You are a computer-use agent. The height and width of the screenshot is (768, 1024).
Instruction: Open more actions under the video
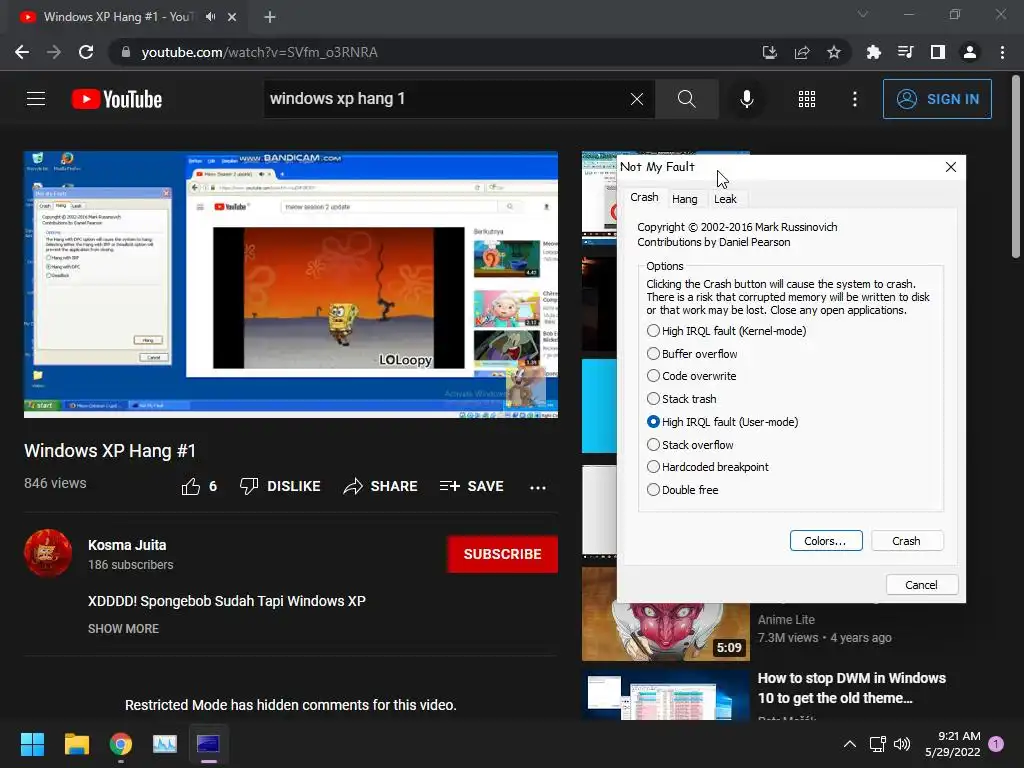pos(537,487)
